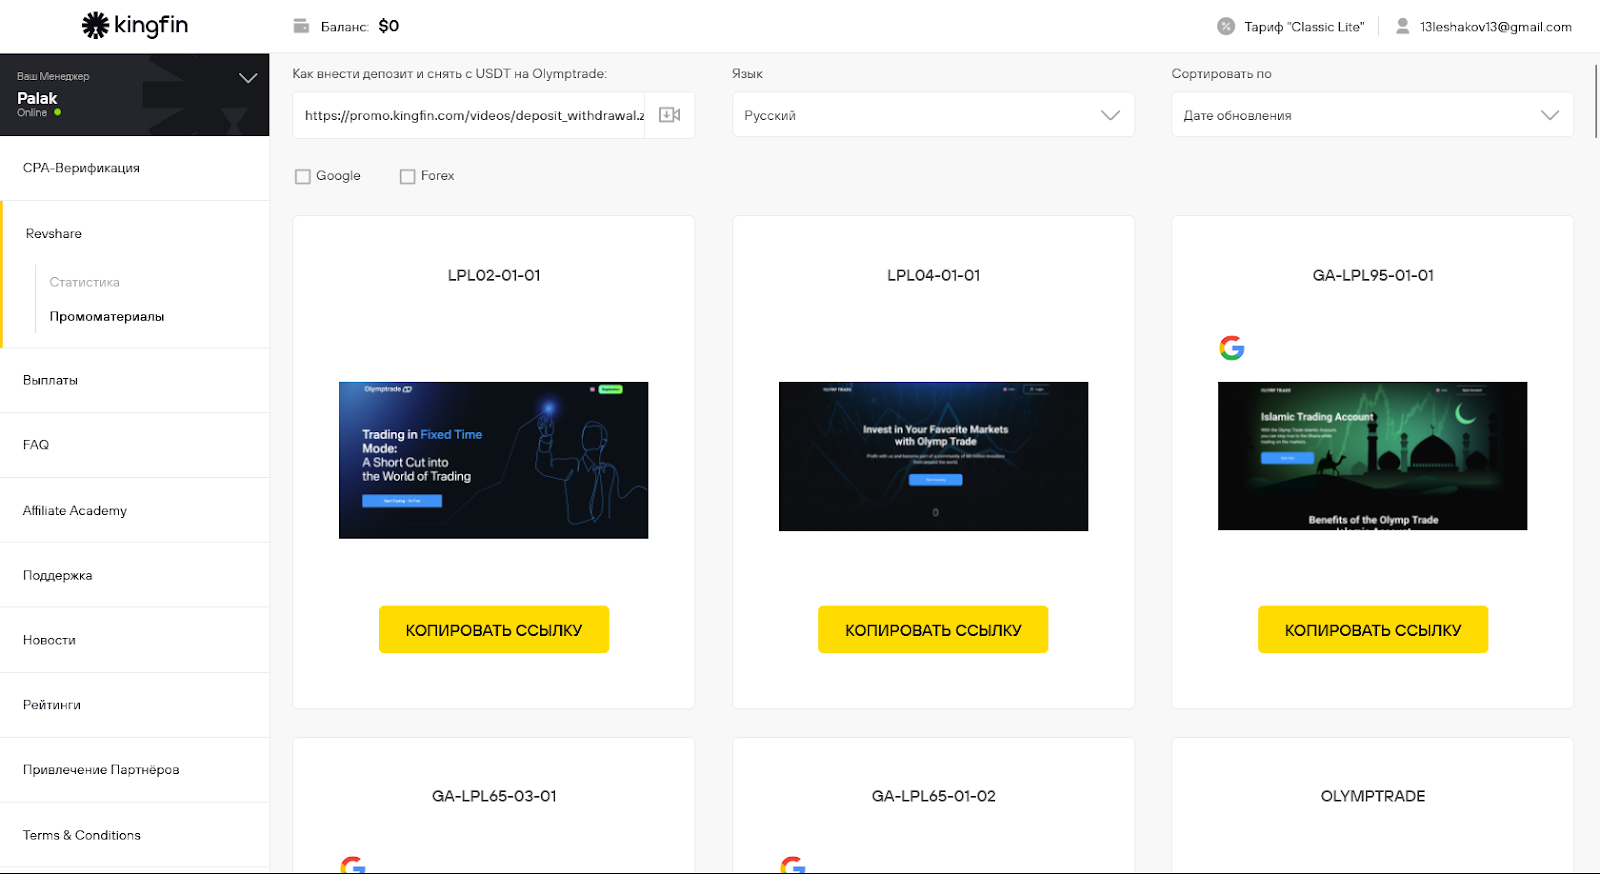
Task: Open Промоматериалы submenu item
Action: pyautogui.click(x=107, y=316)
